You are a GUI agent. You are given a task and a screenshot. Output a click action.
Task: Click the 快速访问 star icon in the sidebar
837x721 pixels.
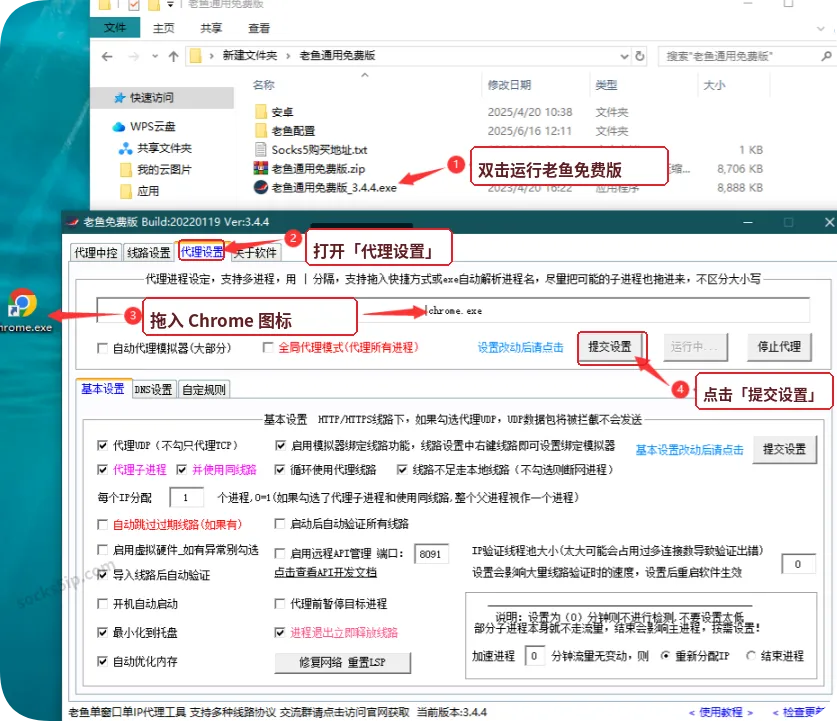tap(120, 98)
